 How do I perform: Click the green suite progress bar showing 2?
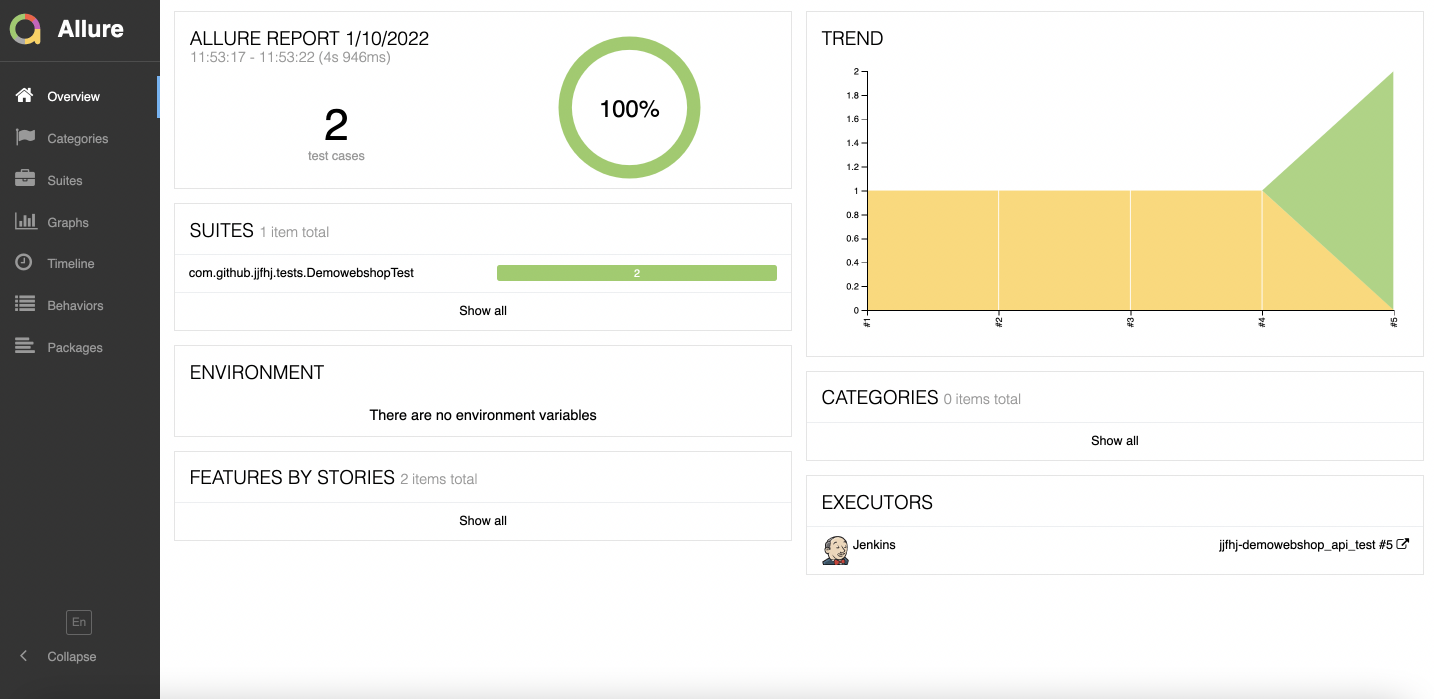pos(637,273)
